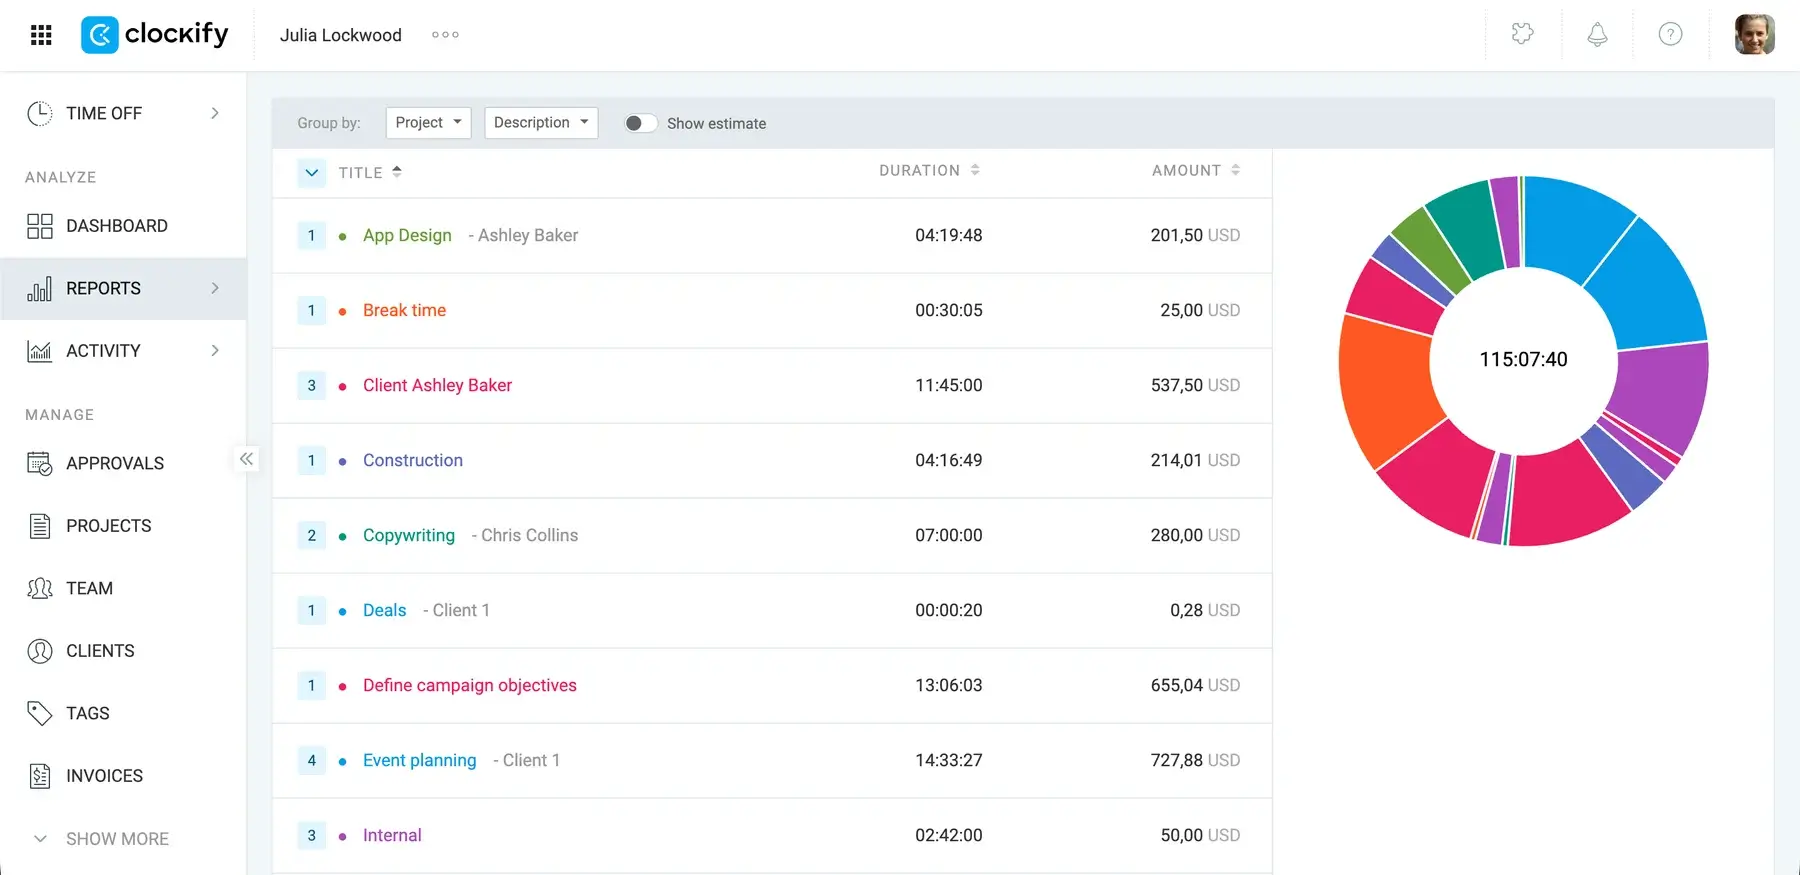This screenshot has height=875, width=1800.
Task: Expand the Reports submenu arrow
Action: 214,288
